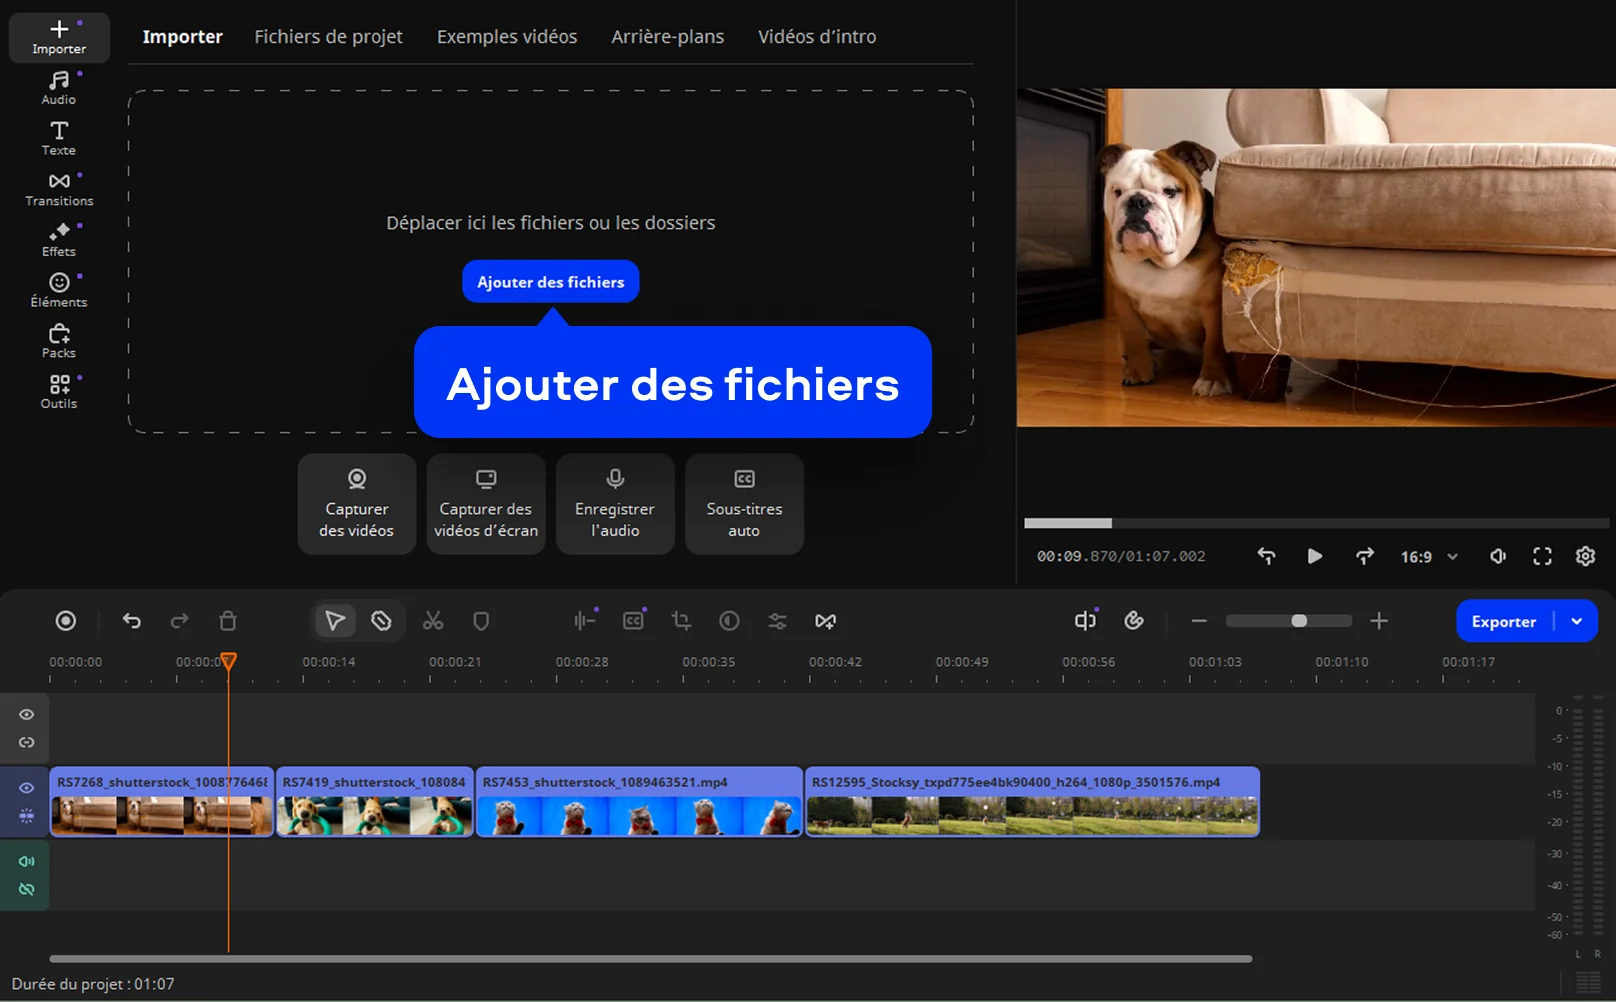Screen dimensions: 1616x1002
Task: Expand the 16:9 aspect ratio dropdown
Action: [1429, 556]
